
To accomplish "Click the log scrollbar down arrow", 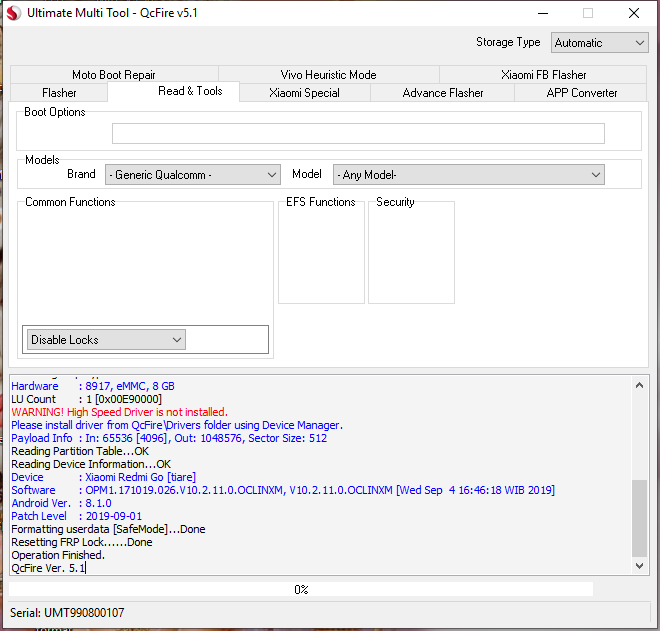I will pyautogui.click(x=639, y=566).
